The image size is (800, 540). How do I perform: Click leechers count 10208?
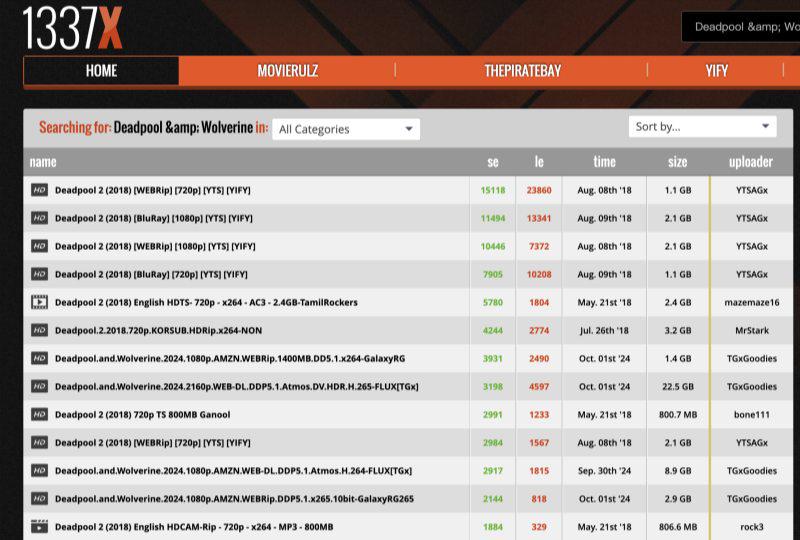pos(539,274)
